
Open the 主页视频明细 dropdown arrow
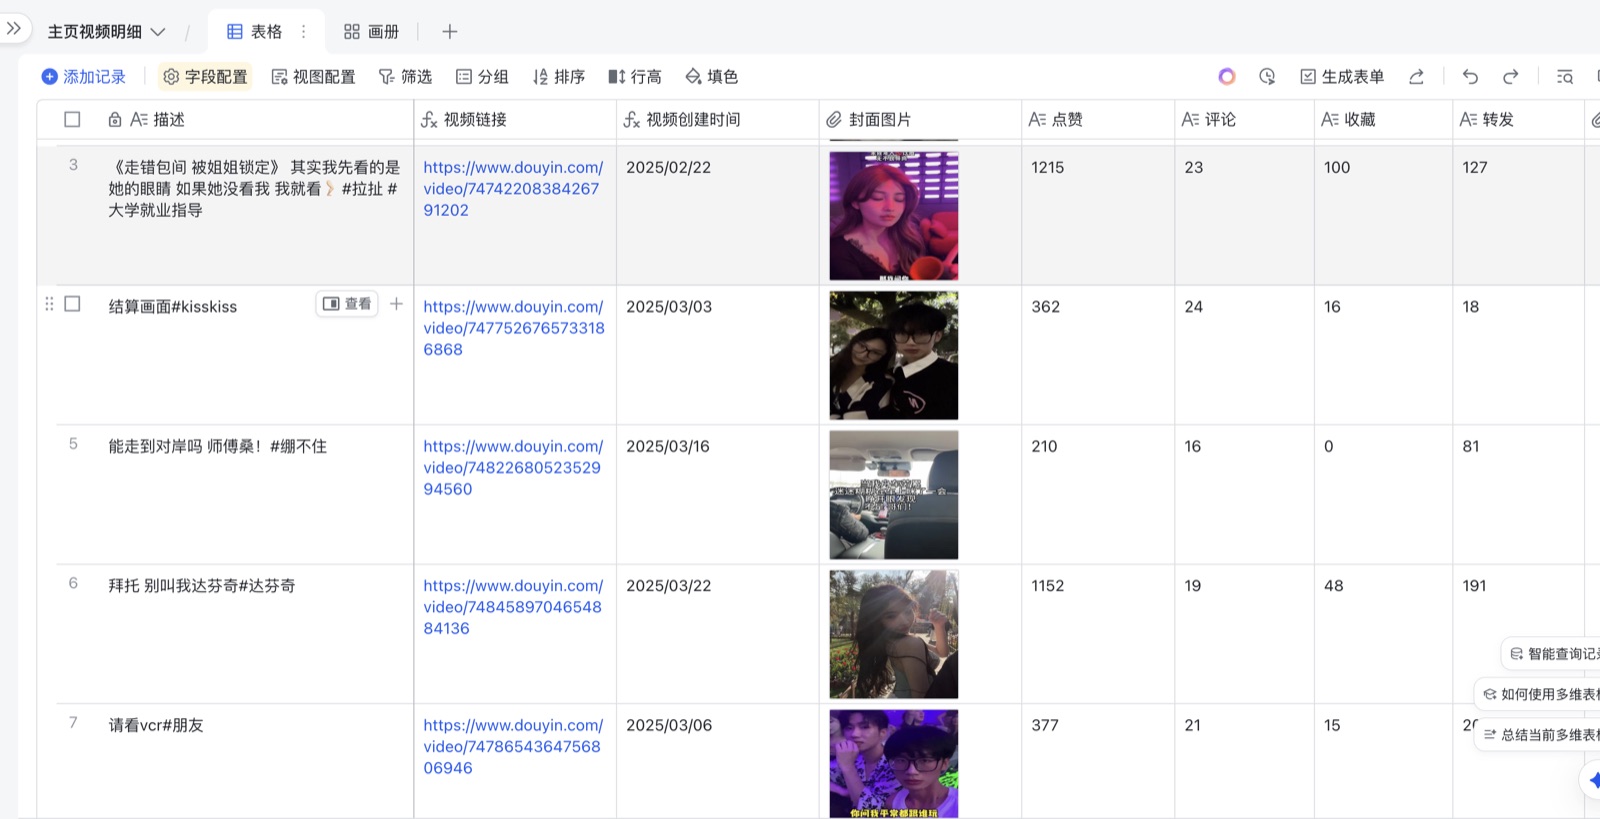pos(158,32)
